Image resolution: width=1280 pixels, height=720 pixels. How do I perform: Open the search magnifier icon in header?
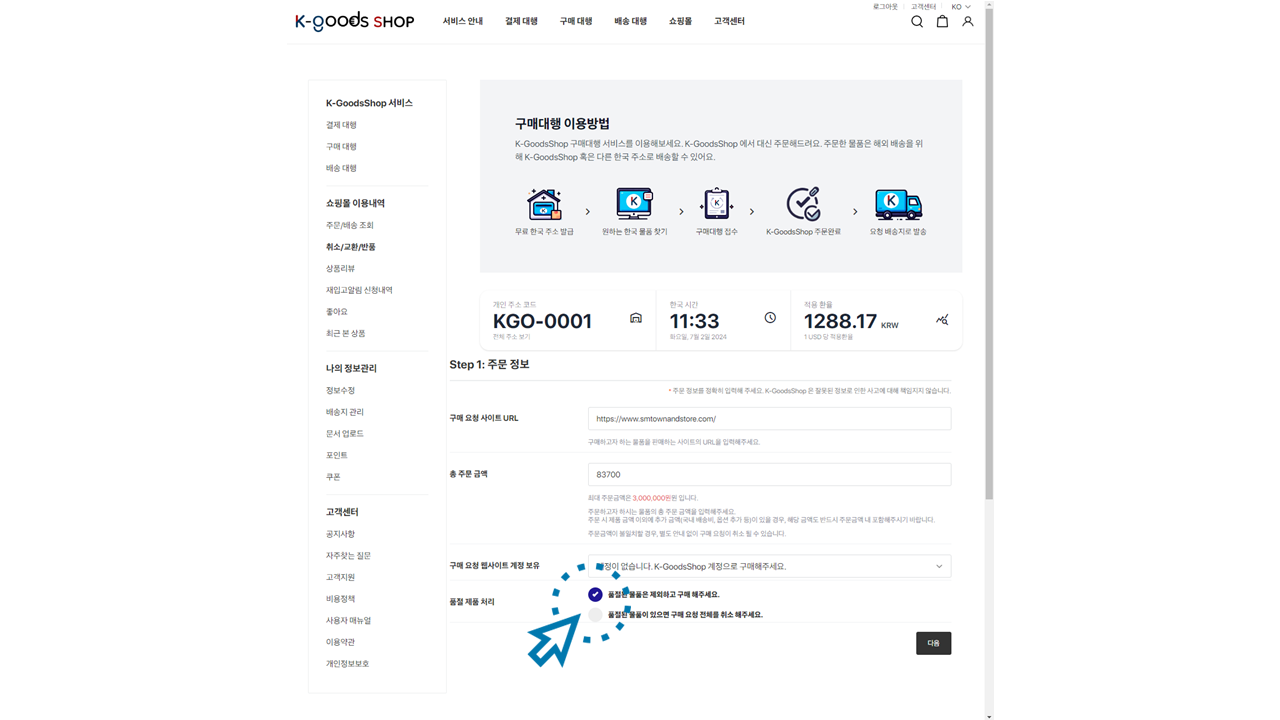coord(916,21)
